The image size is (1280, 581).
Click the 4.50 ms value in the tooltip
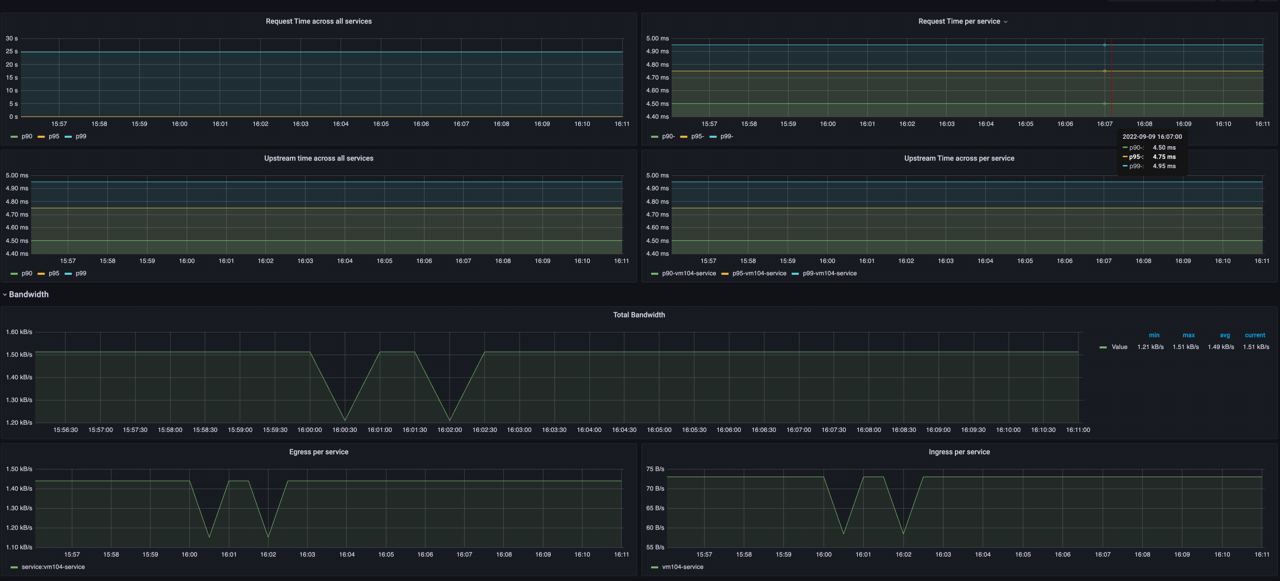pyautogui.click(x=1164, y=147)
